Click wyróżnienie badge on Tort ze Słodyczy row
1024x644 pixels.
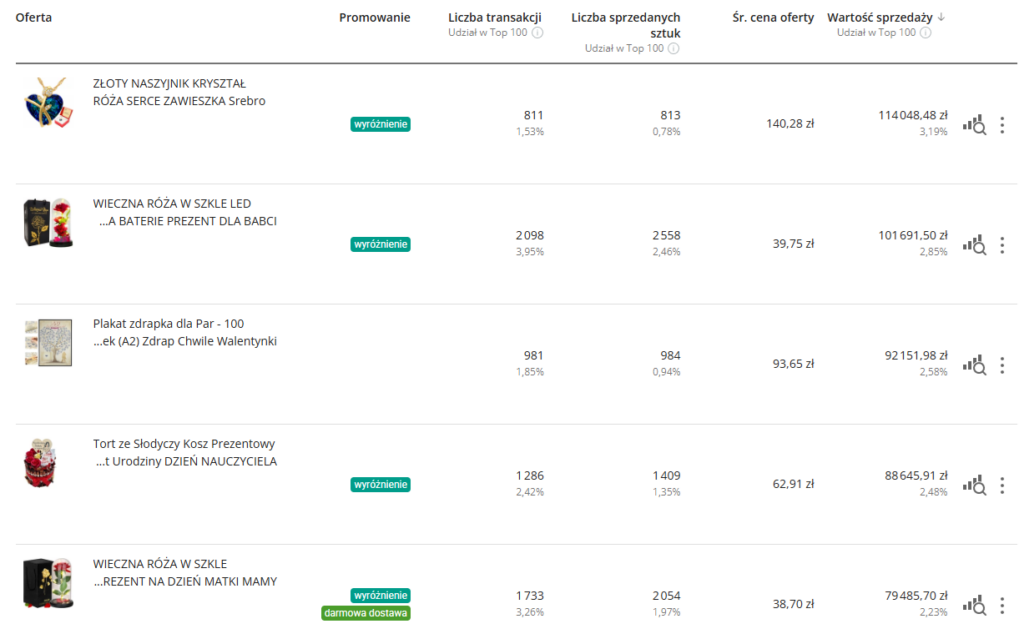(380, 485)
